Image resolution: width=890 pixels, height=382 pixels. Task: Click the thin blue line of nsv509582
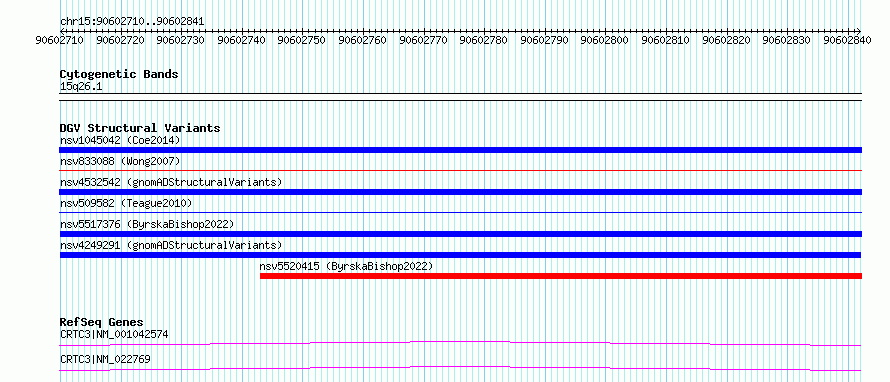(461, 212)
